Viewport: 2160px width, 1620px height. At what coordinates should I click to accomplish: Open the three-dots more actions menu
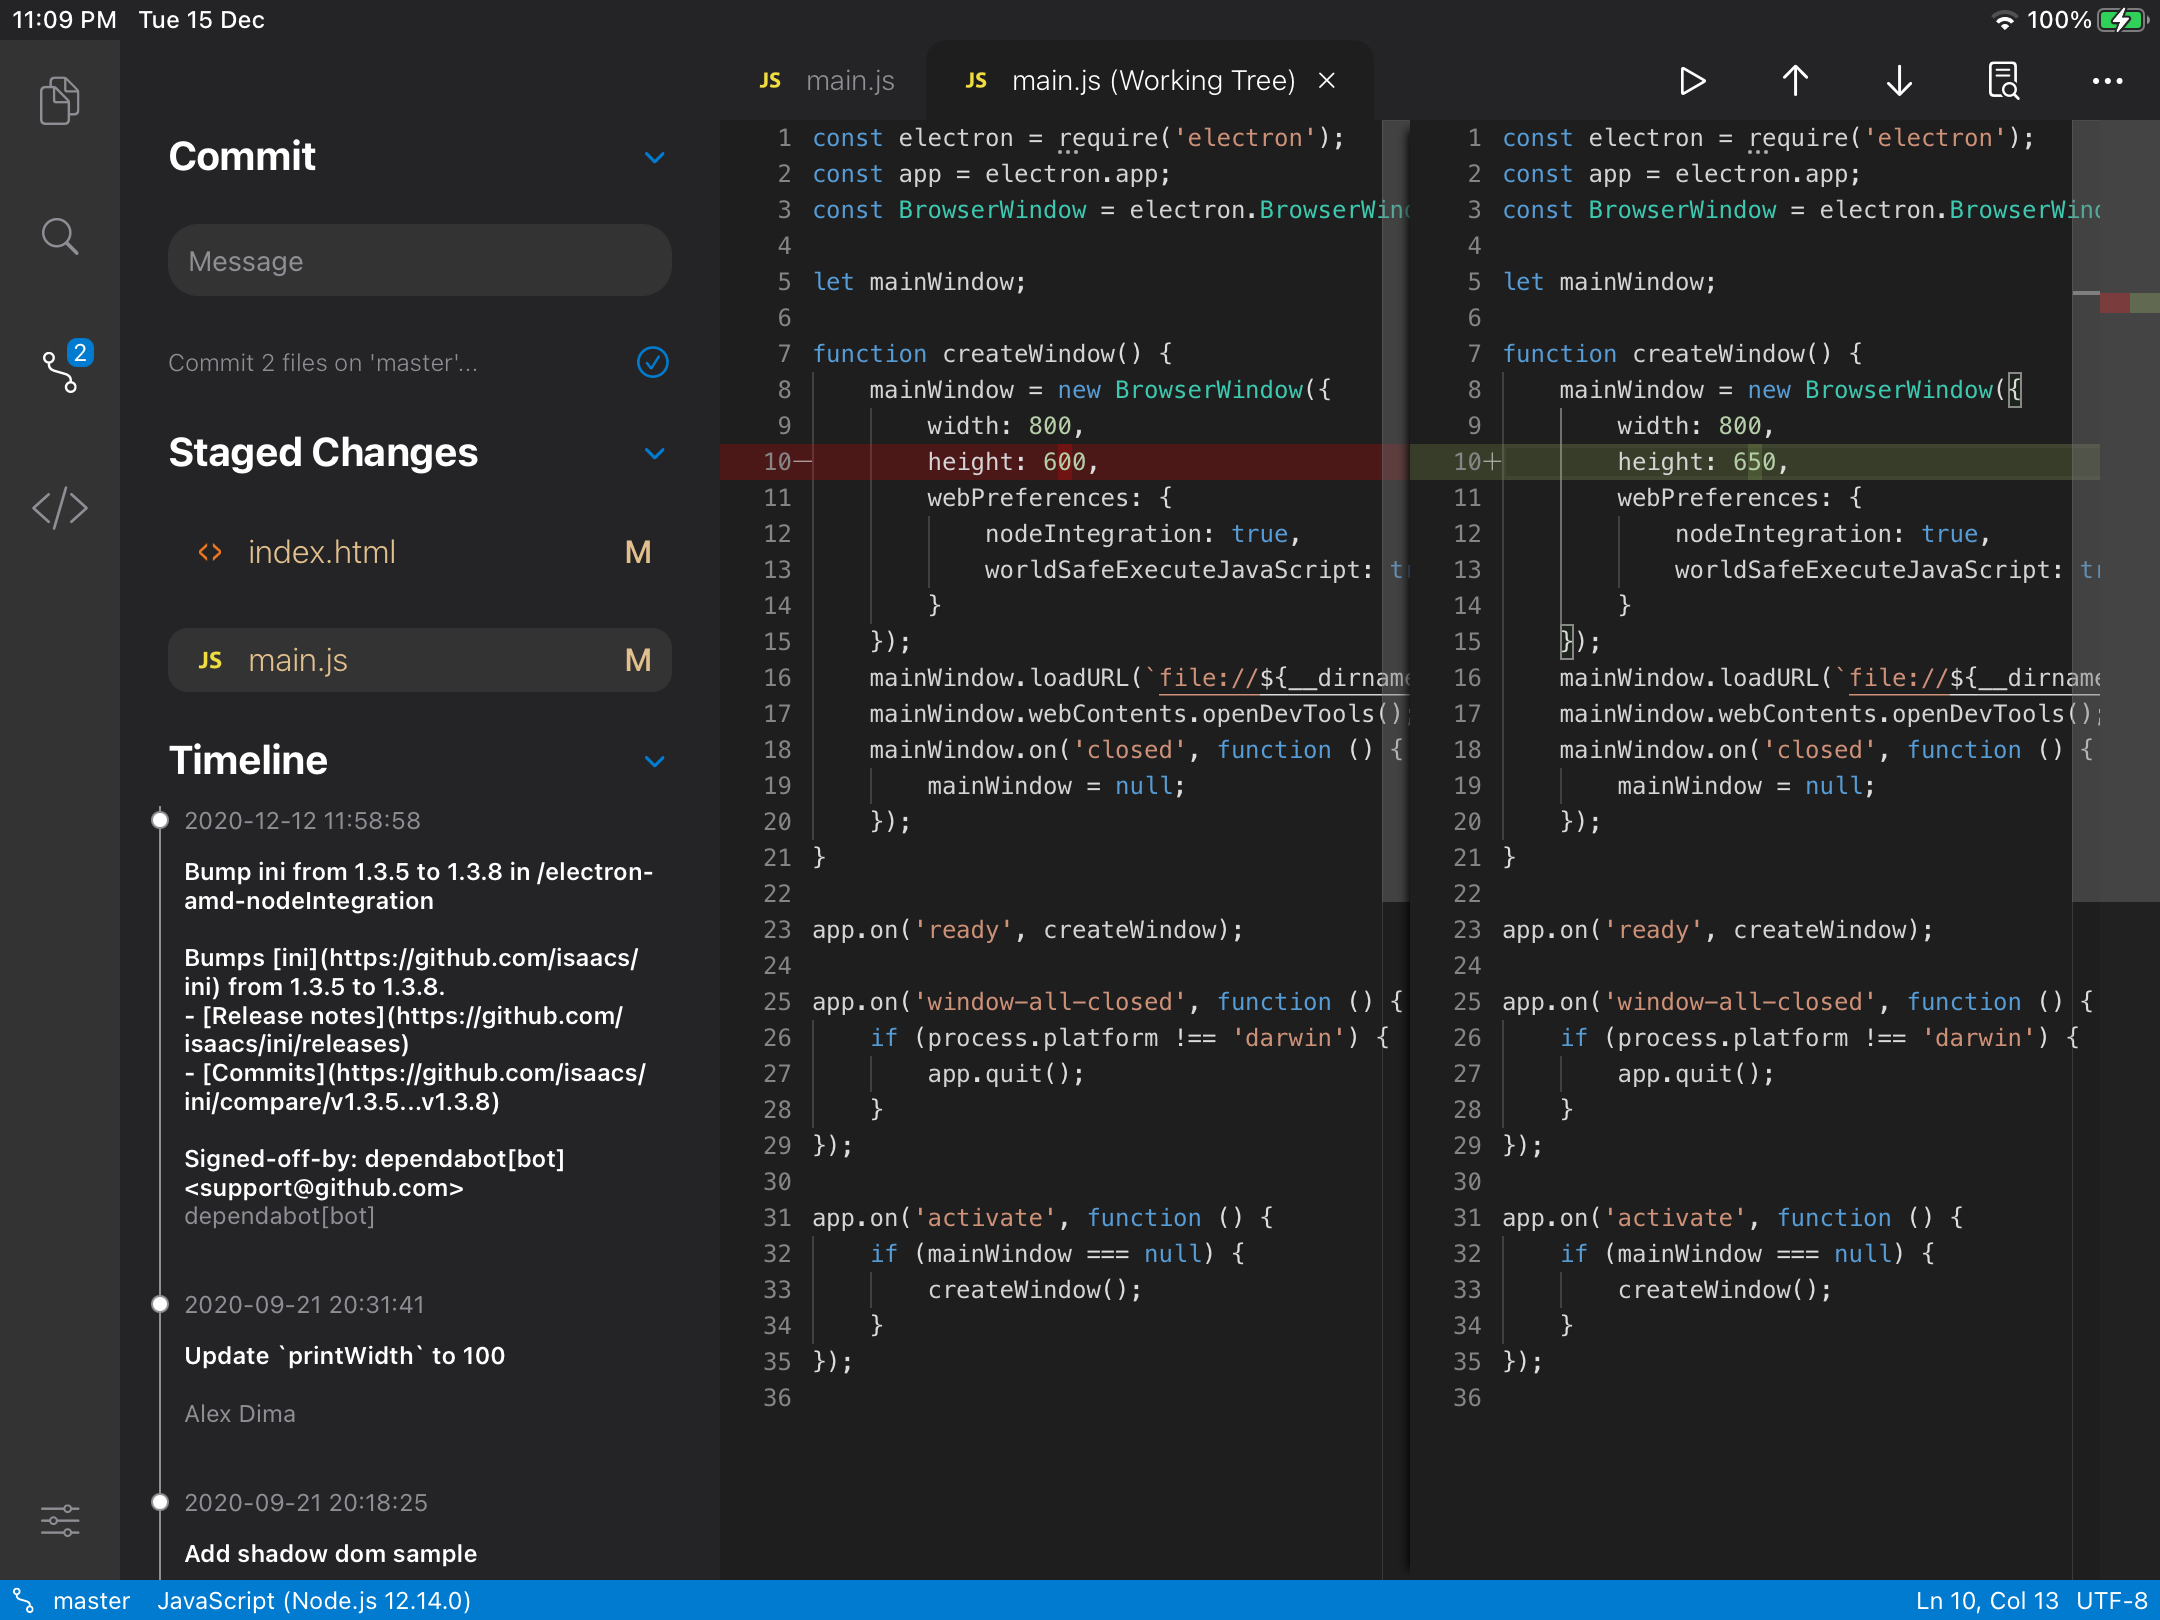coord(2107,81)
